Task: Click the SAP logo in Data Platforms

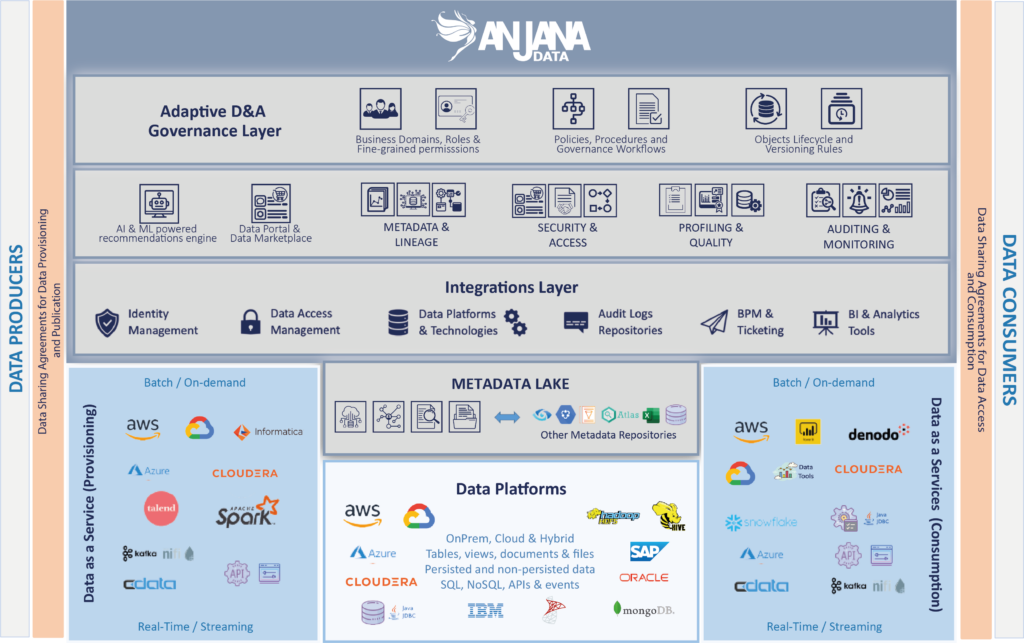Action: [x=648, y=551]
